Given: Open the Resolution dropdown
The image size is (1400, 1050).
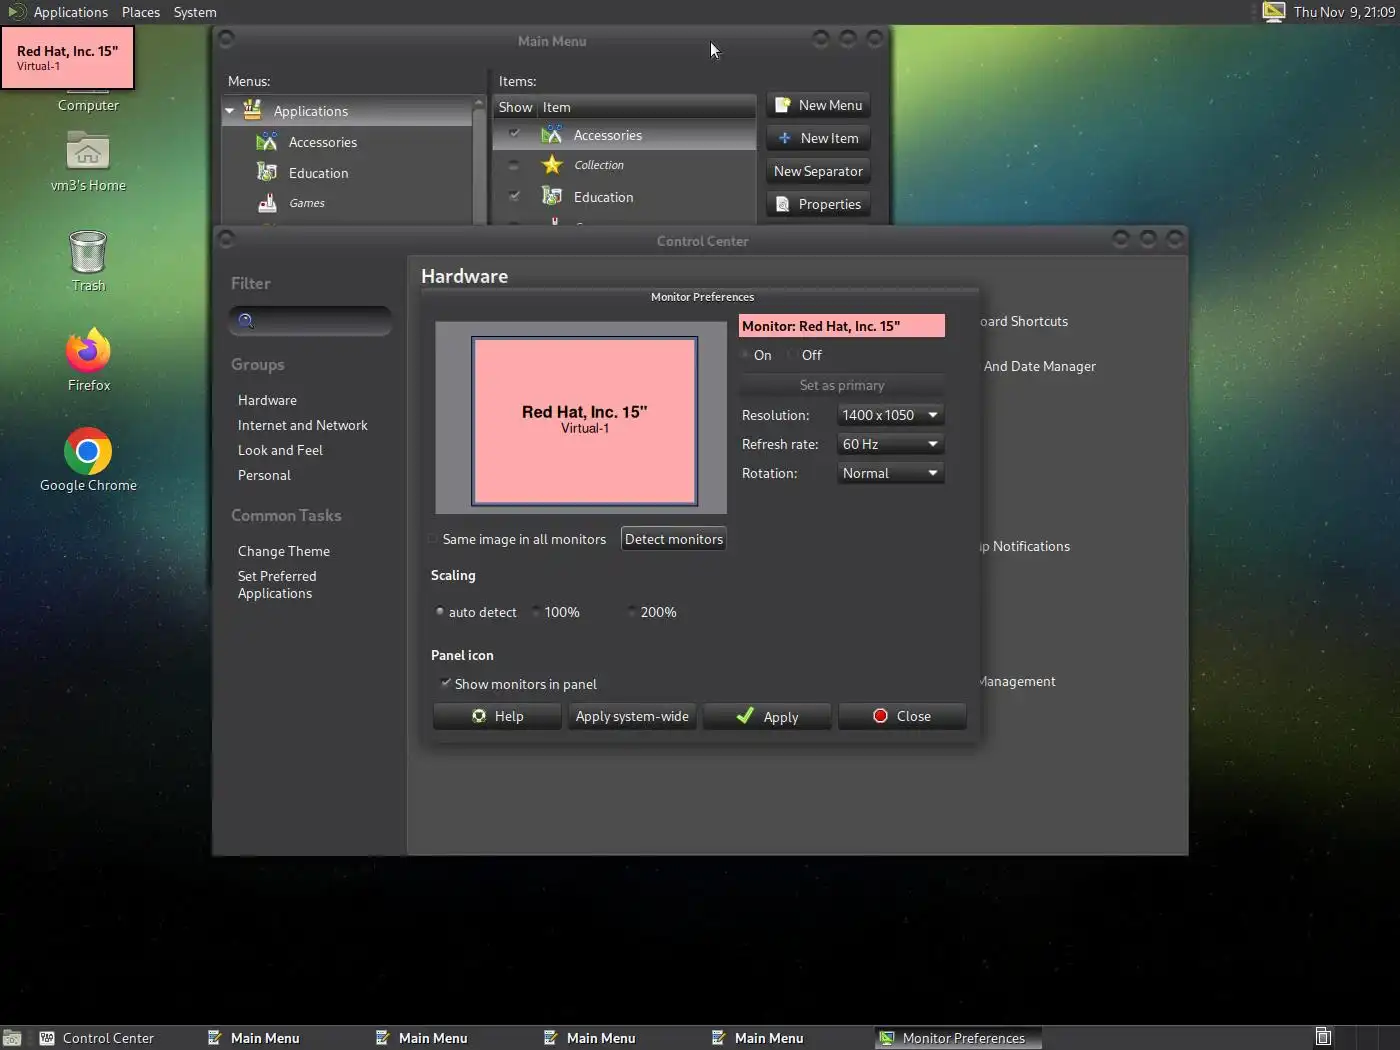Looking at the screenshot, I should (x=890, y=415).
